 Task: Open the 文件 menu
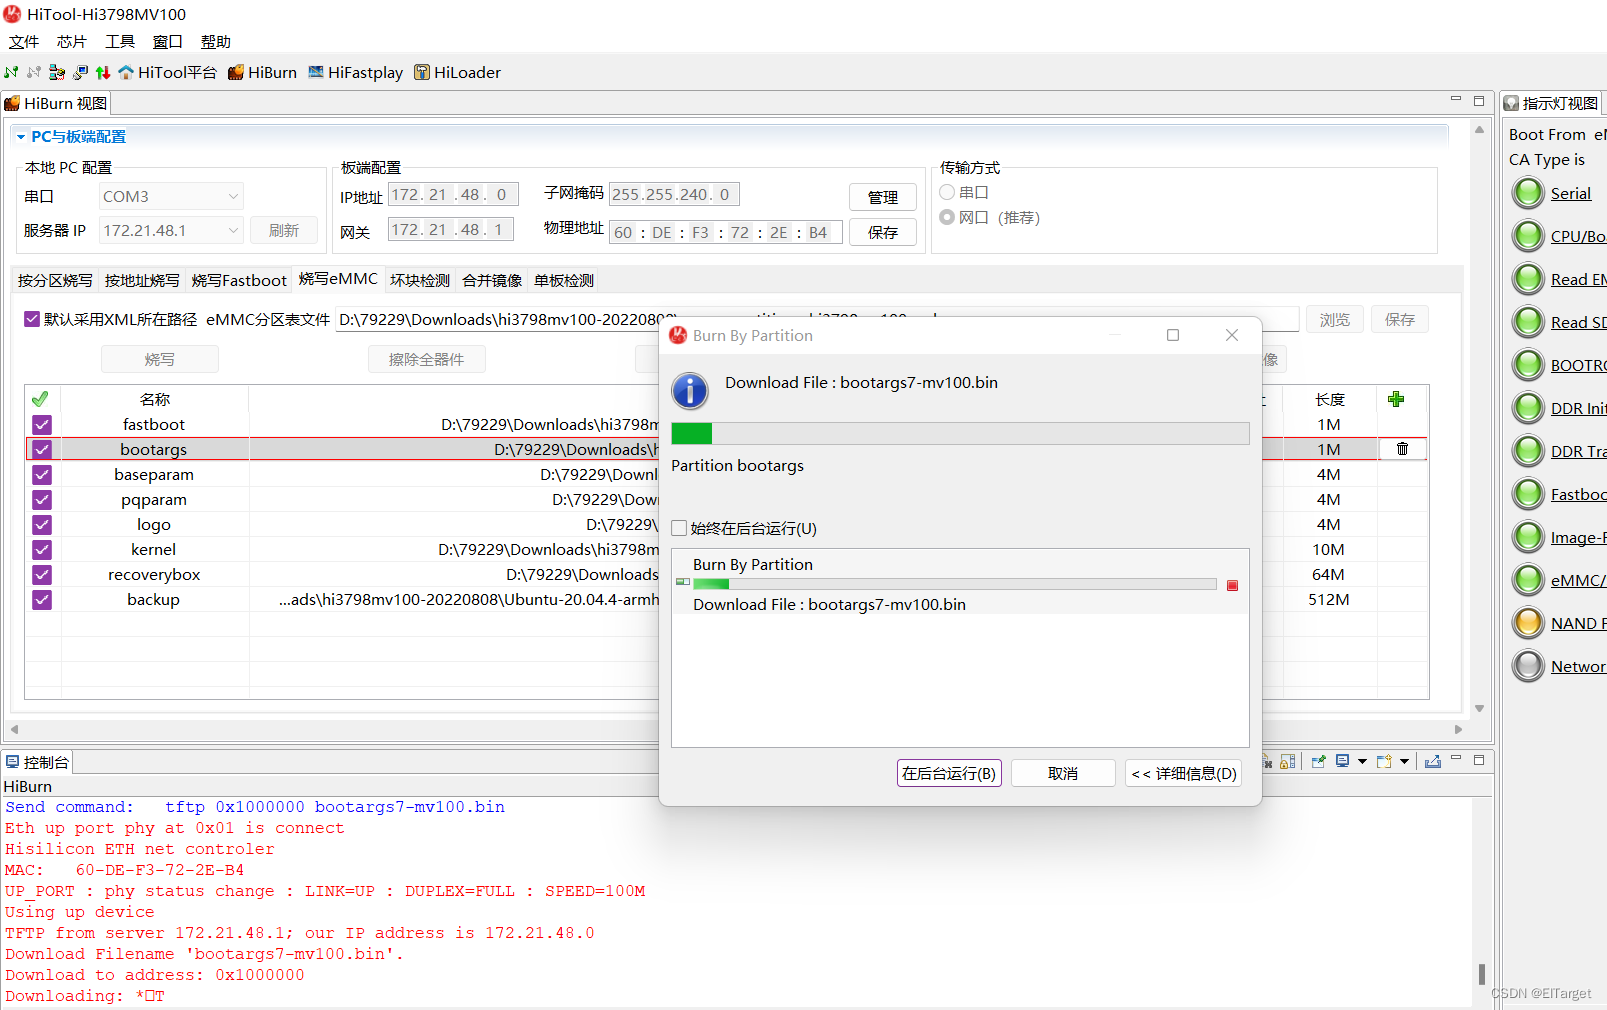(24, 41)
